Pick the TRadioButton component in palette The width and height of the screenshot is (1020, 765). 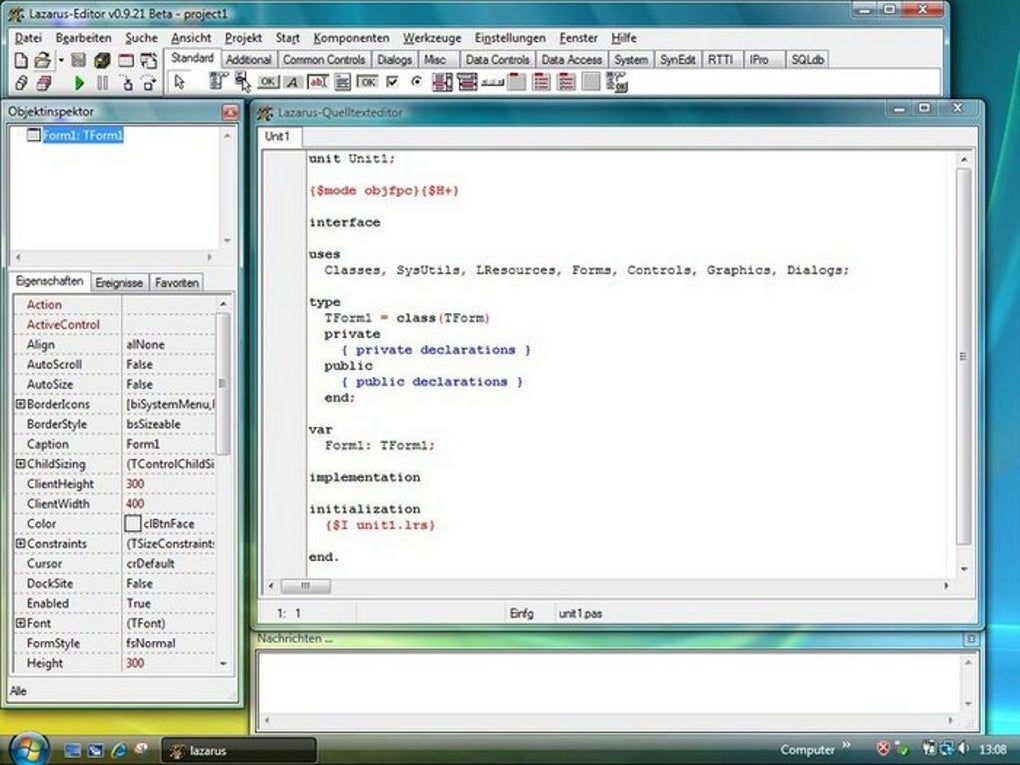(x=416, y=82)
